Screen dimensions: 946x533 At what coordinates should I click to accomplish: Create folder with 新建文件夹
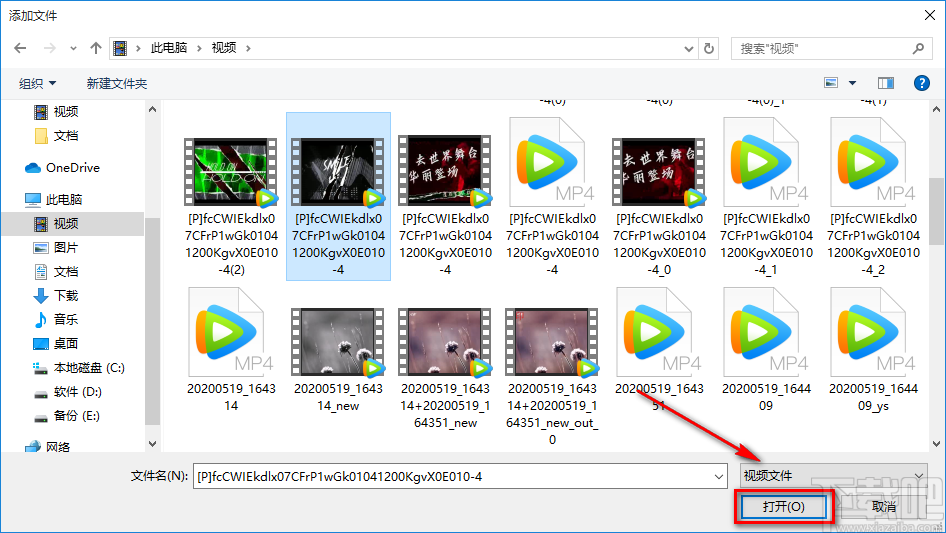coord(116,83)
